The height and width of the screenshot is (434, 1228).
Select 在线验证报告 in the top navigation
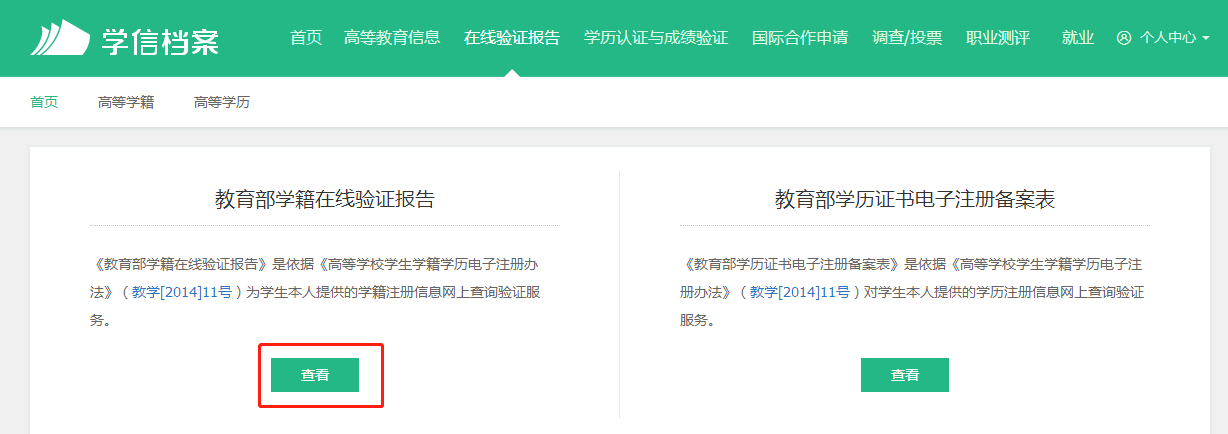(x=512, y=38)
